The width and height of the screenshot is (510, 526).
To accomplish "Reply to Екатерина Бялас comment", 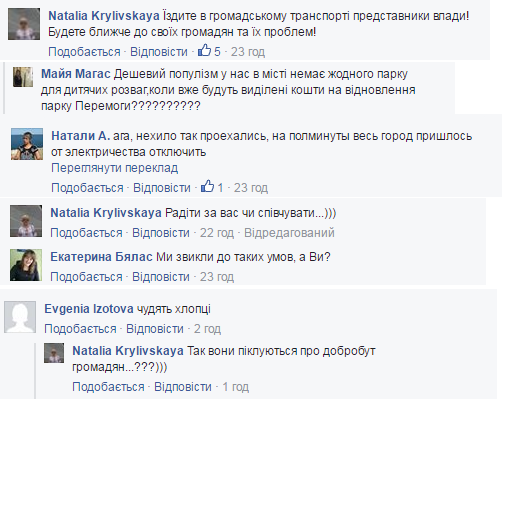I will coord(161,277).
